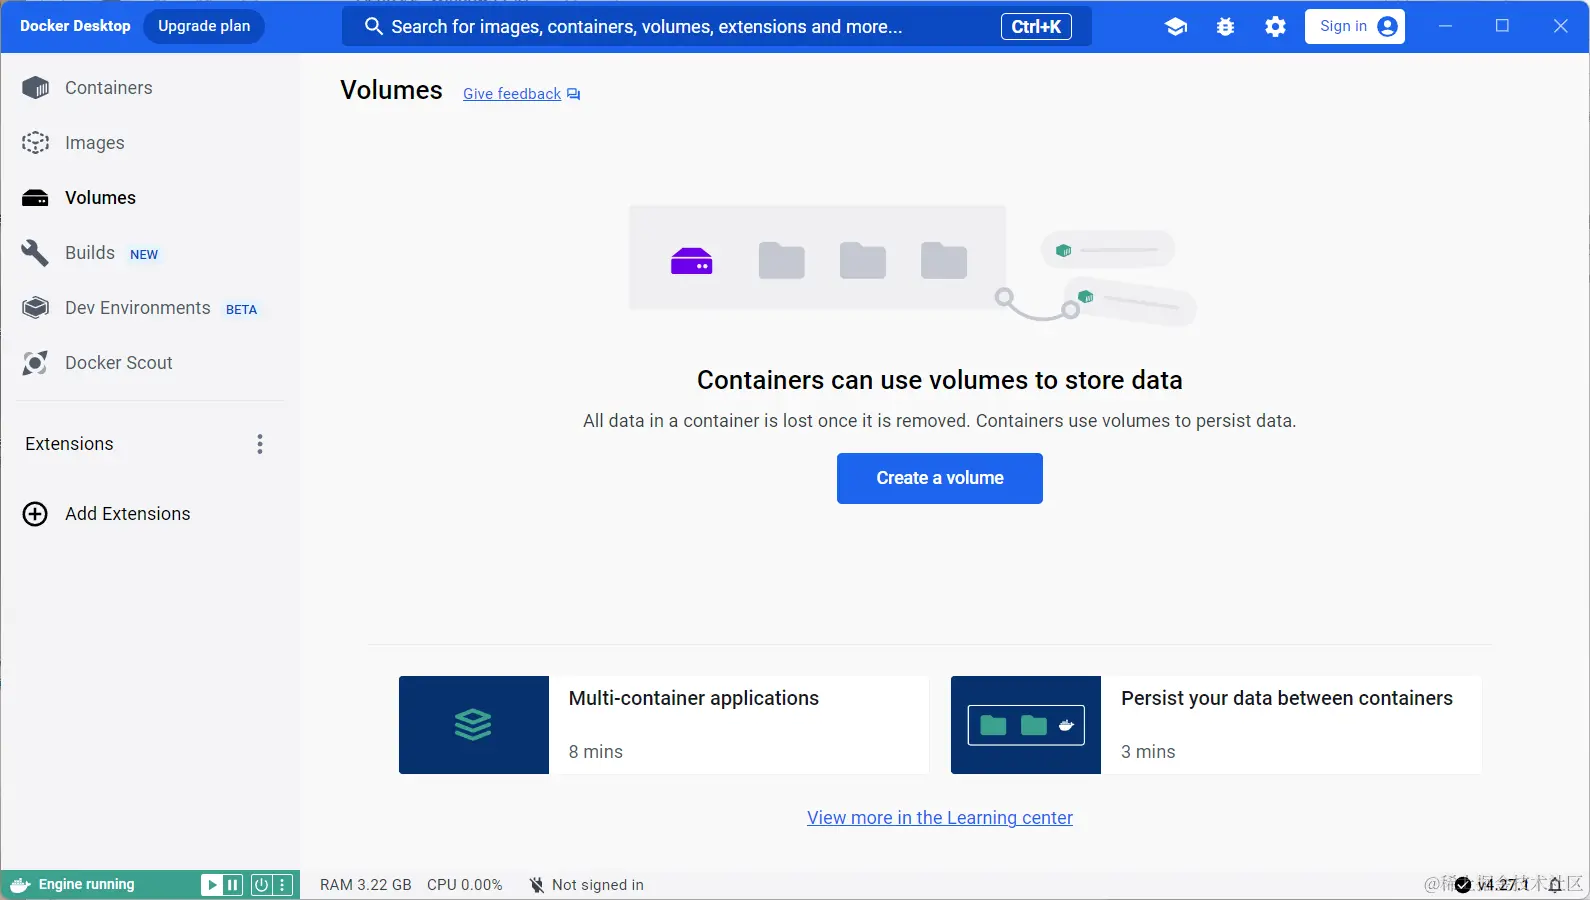Click the Not signed in status text
This screenshot has height=900, width=1590.
(597, 885)
